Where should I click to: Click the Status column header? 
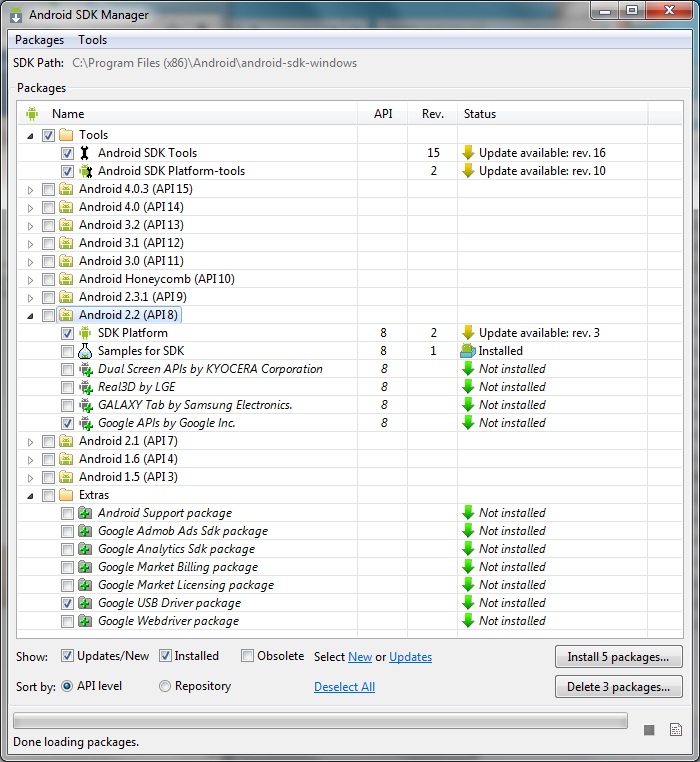pyautogui.click(x=552, y=114)
